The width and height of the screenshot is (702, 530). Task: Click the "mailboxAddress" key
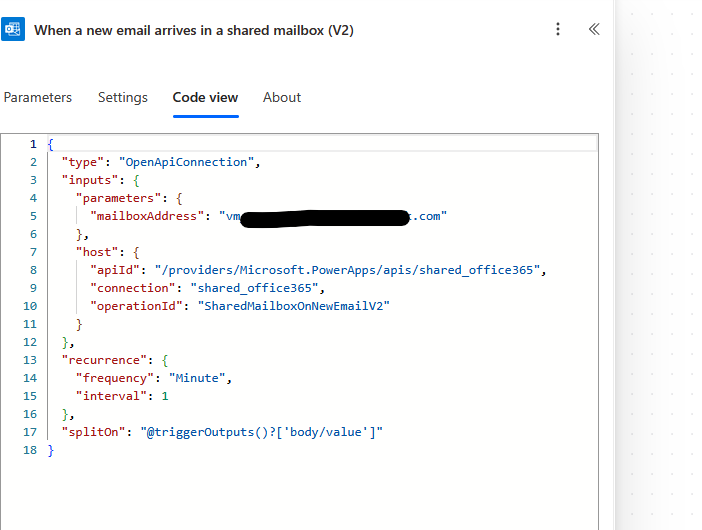[x=147, y=216]
